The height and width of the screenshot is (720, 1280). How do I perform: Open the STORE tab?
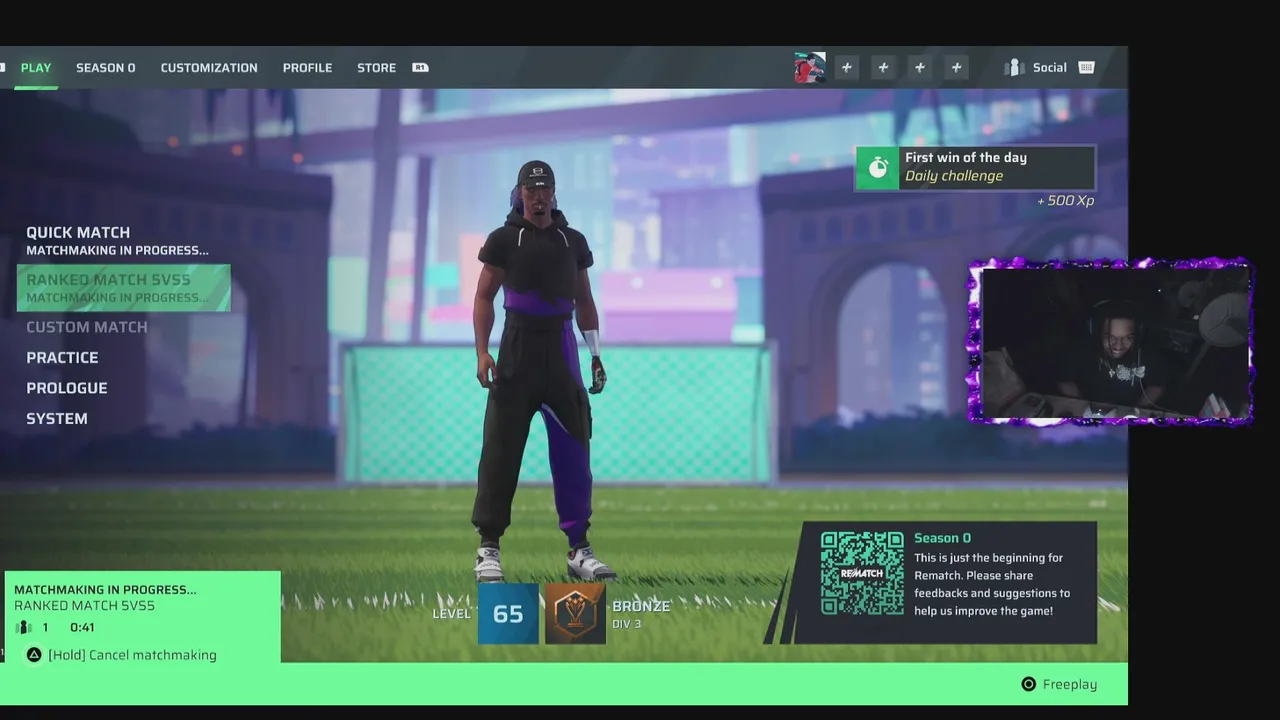tap(376, 68)
